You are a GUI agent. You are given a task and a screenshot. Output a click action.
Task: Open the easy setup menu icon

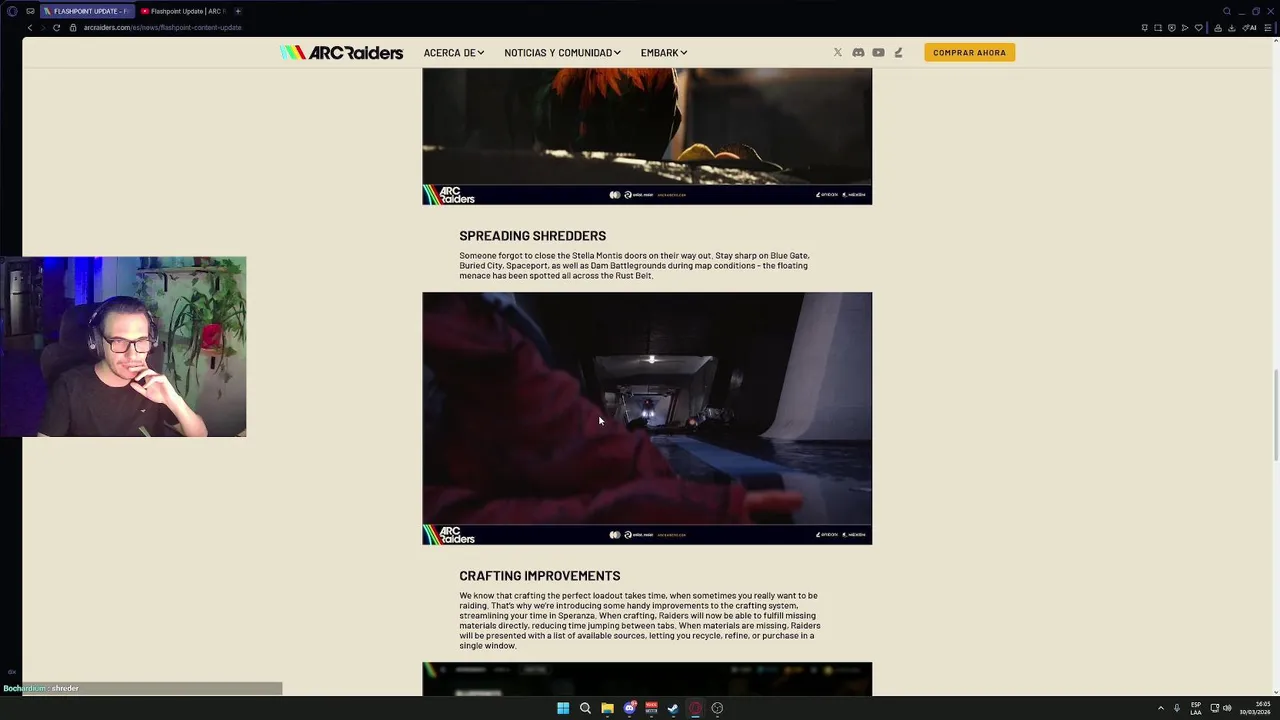coord(1268,27)
